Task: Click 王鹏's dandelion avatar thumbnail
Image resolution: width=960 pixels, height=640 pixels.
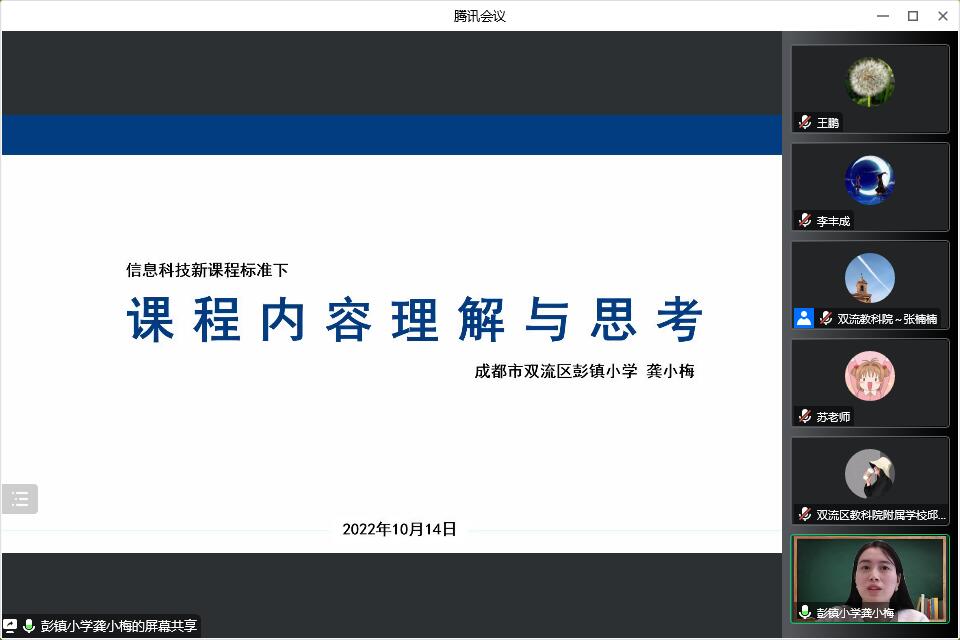Action: pos(869,80)
